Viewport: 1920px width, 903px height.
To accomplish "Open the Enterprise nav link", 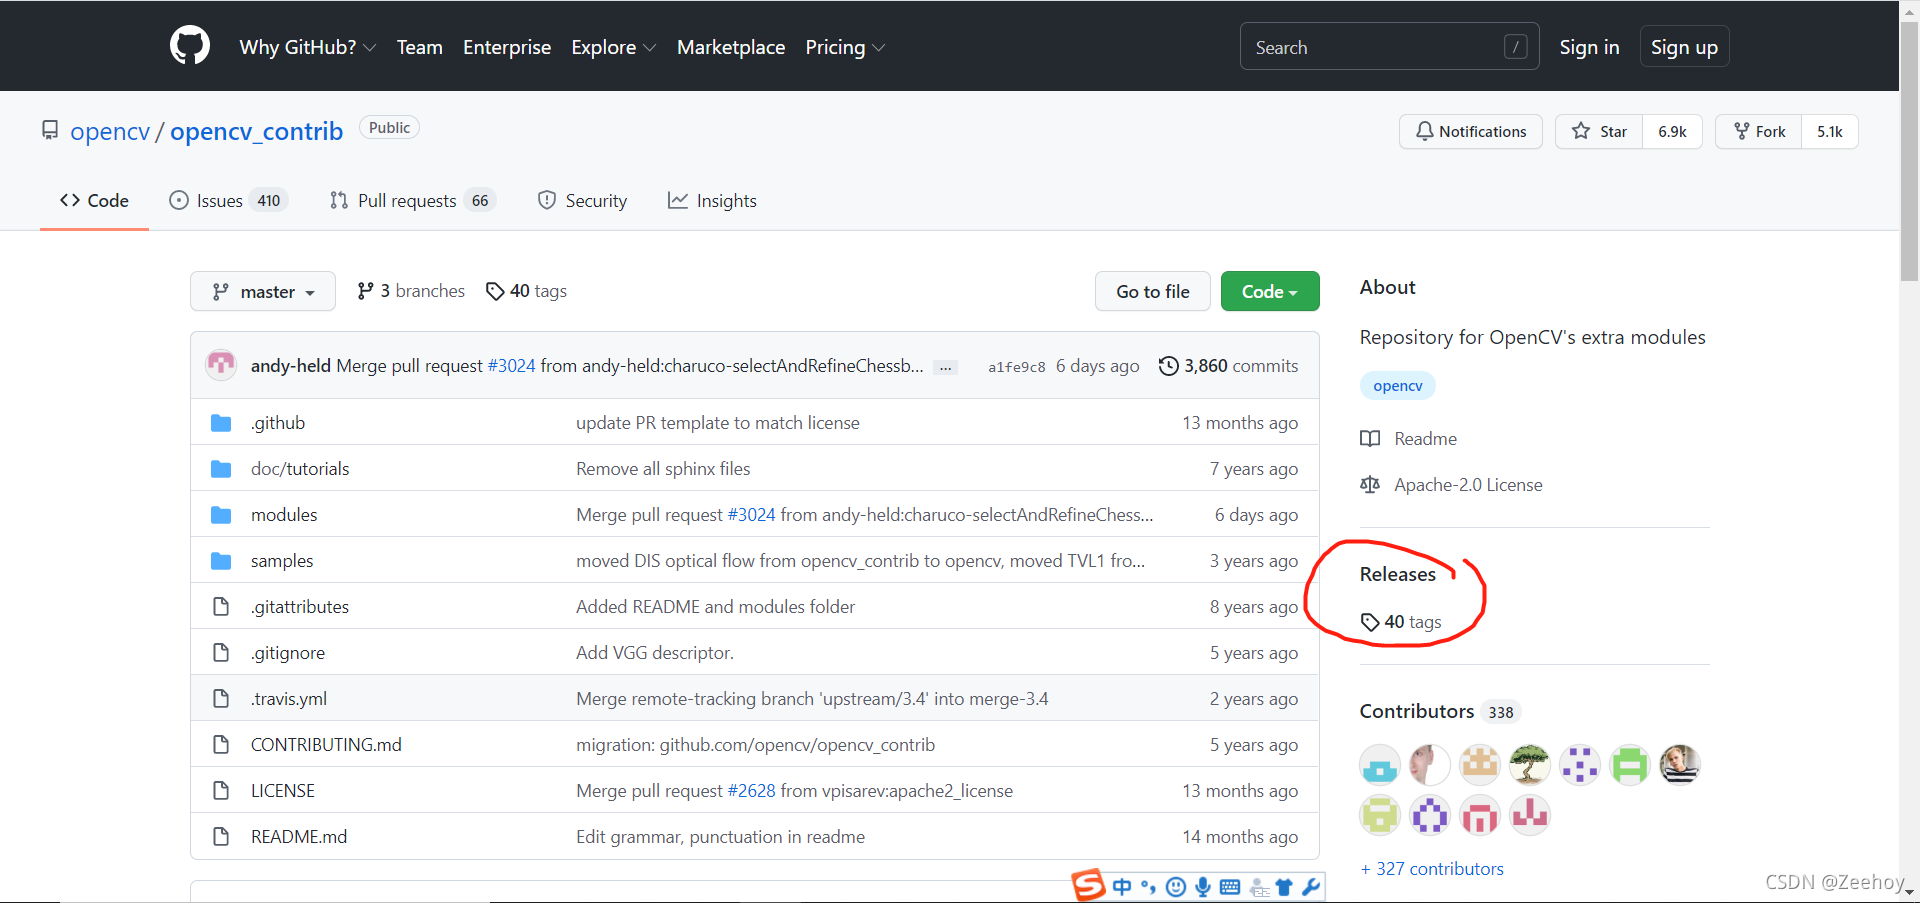I will (x=507, y=47).
